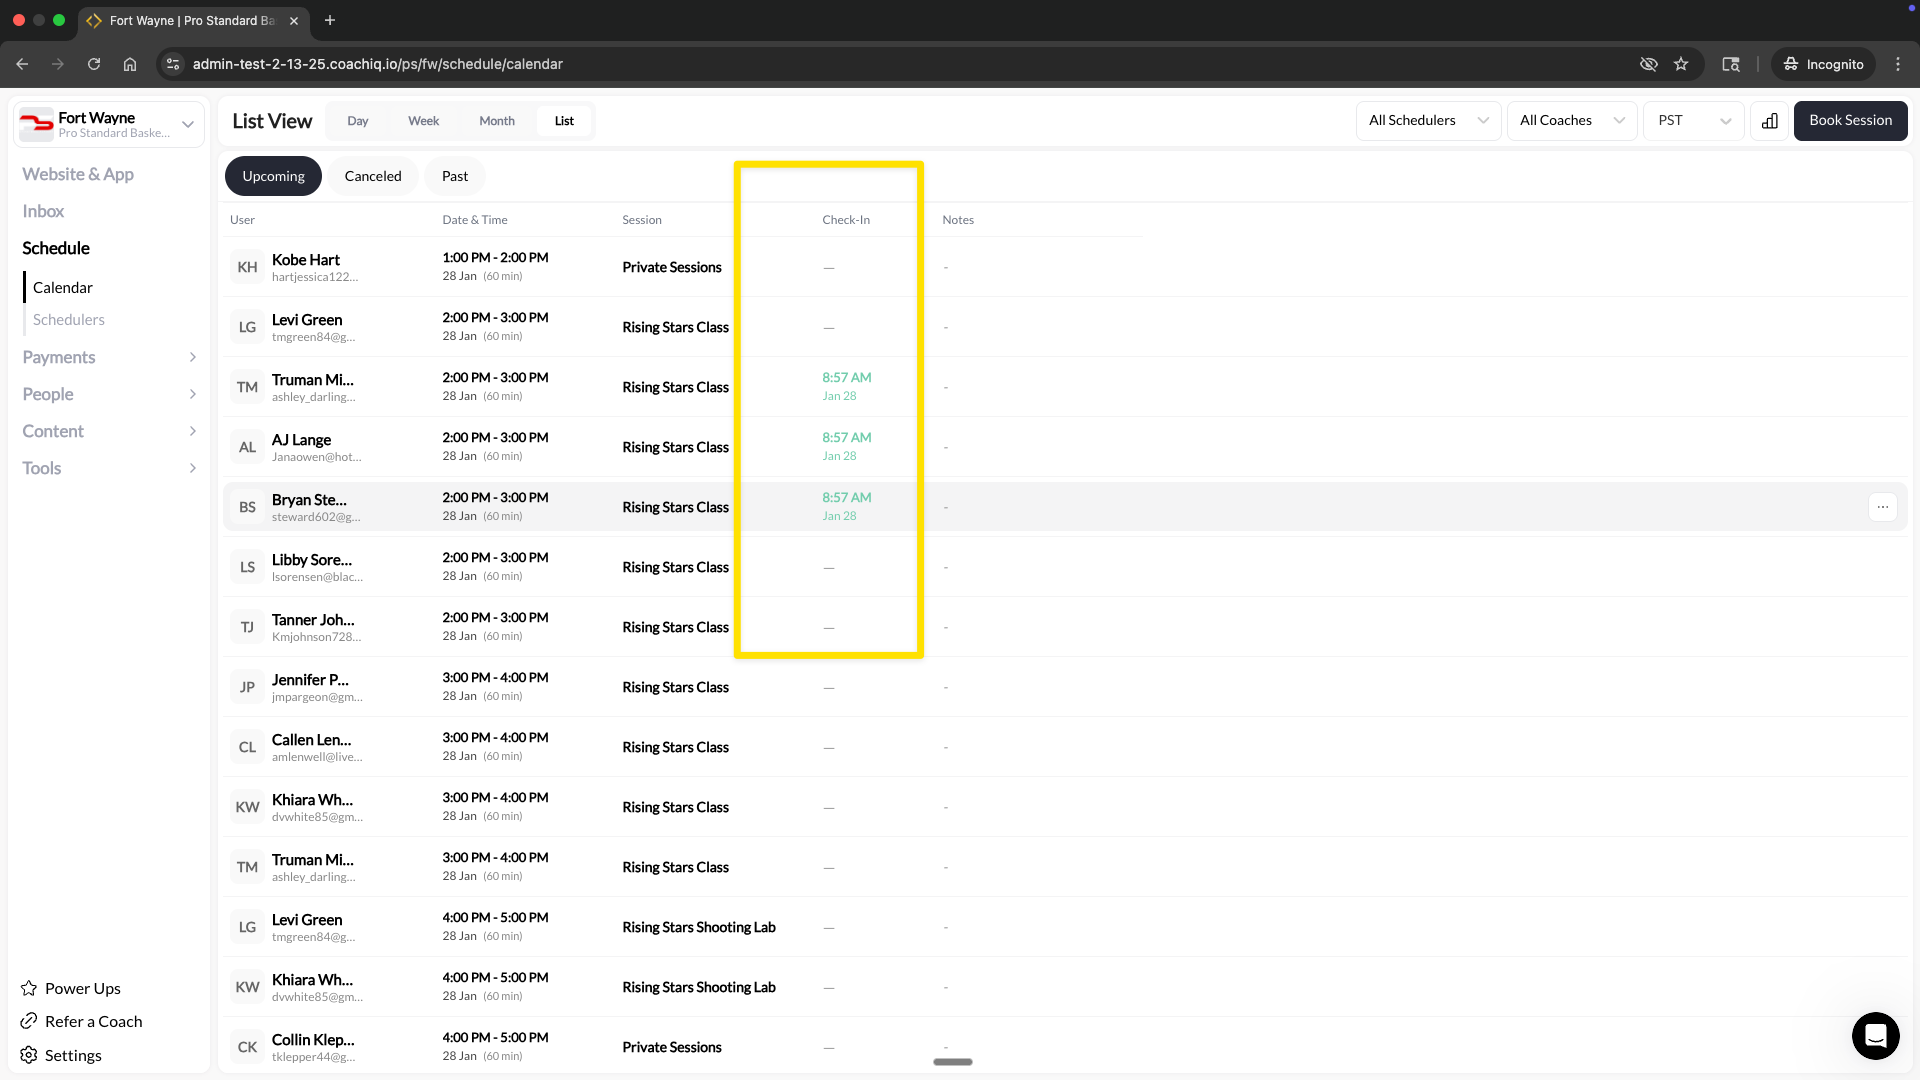Viewport: 1920px width, 1080px height.
Task: Click the Fort Wayne organization logo
Action: point(36,124)
